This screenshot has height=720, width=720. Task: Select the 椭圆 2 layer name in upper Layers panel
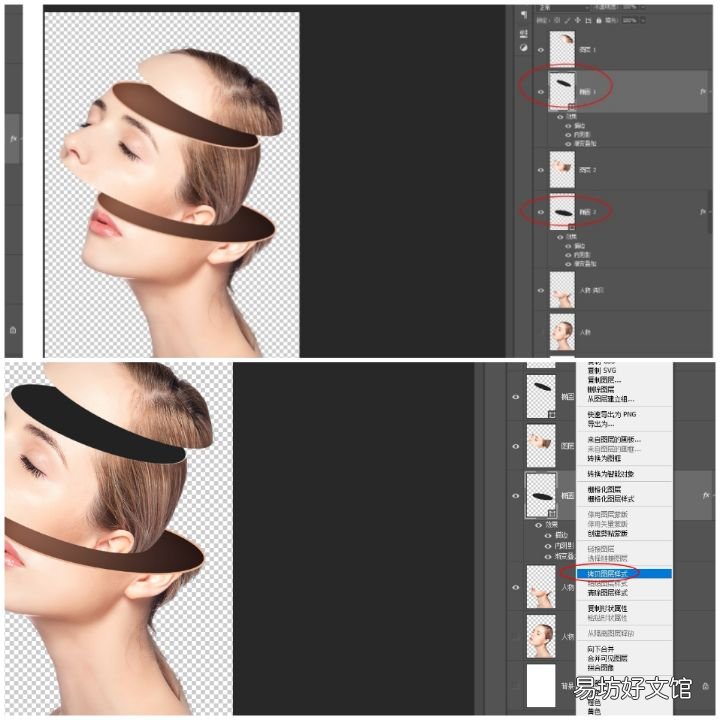(588, 212)
